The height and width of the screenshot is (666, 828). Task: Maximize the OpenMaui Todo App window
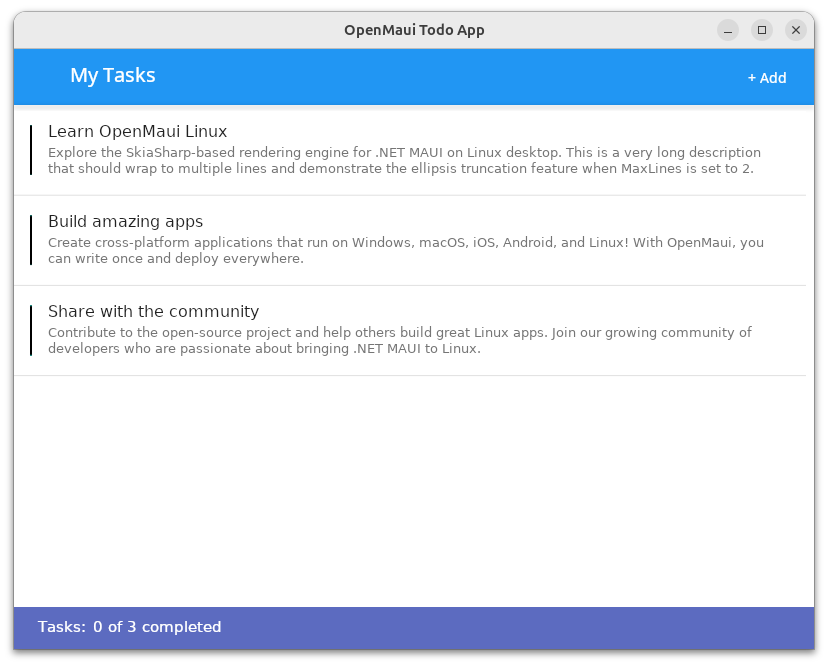761,30
